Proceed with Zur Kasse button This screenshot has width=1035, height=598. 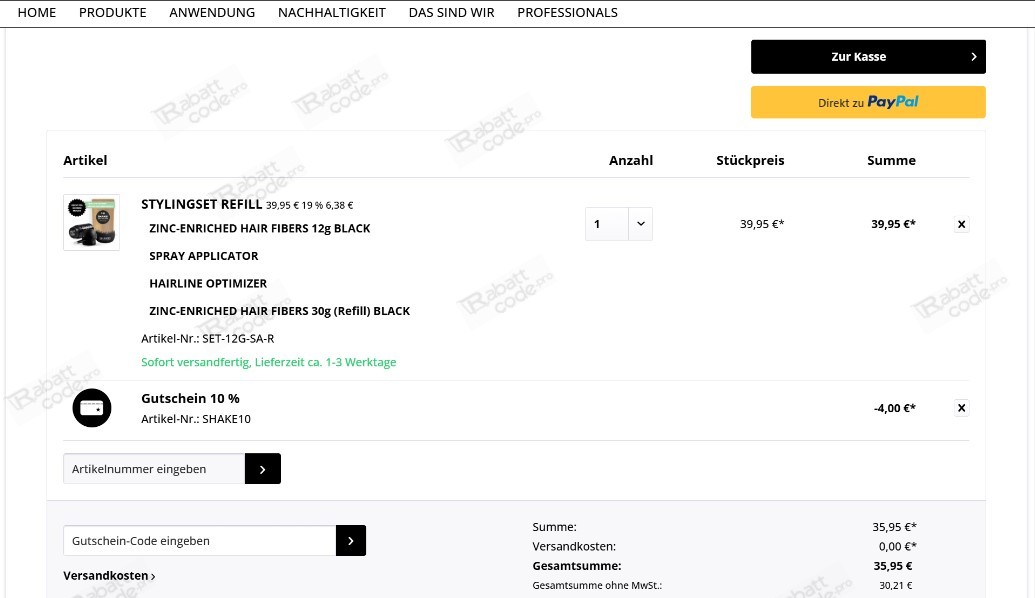tap(868, 57)
